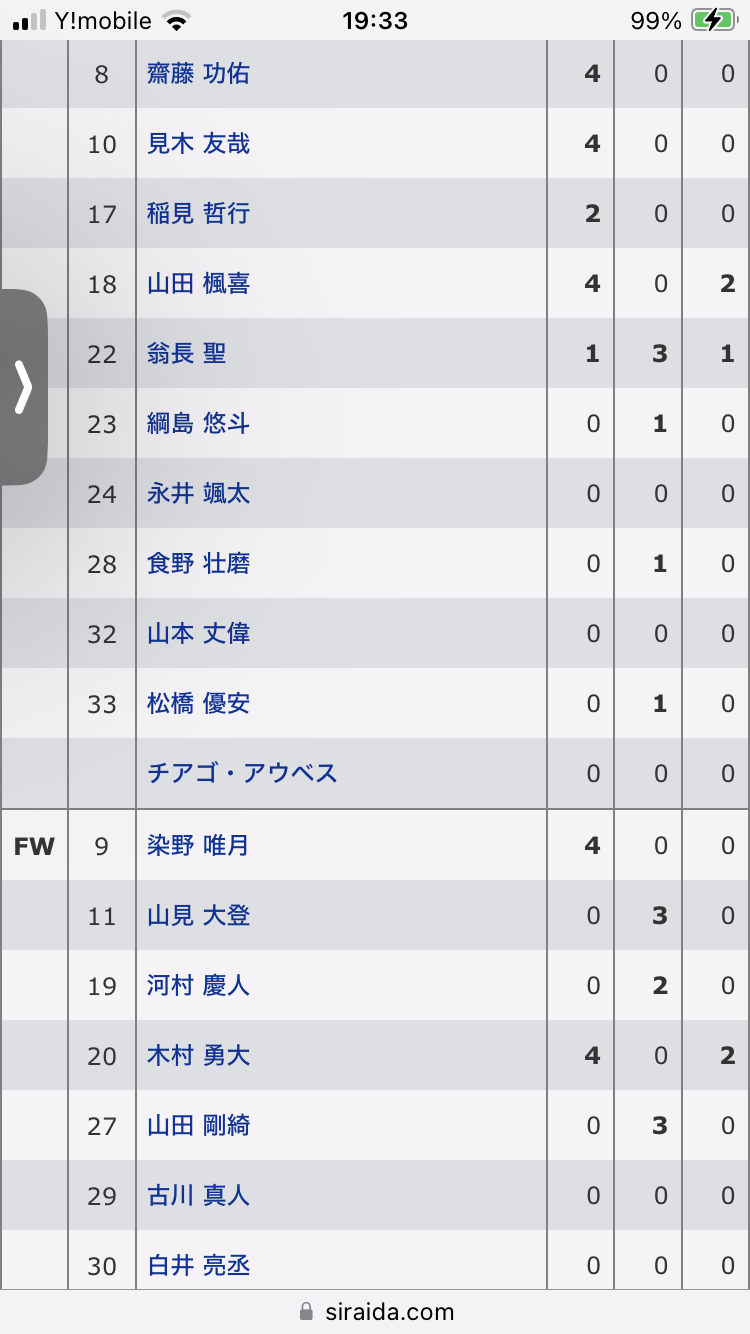The image size is (750, 1334).
Task: Expand the side panel arrow tab
Action: tap(23, 388)
